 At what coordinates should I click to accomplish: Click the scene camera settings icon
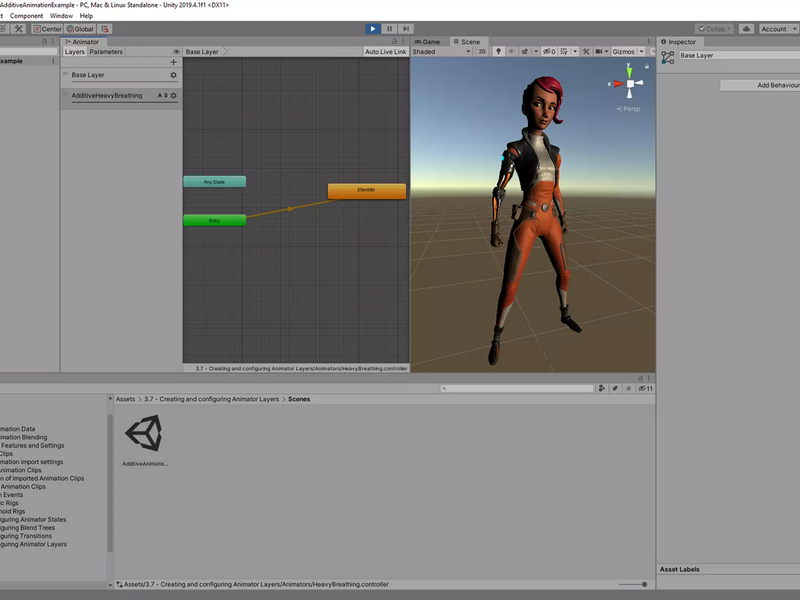tap(598, 52)
